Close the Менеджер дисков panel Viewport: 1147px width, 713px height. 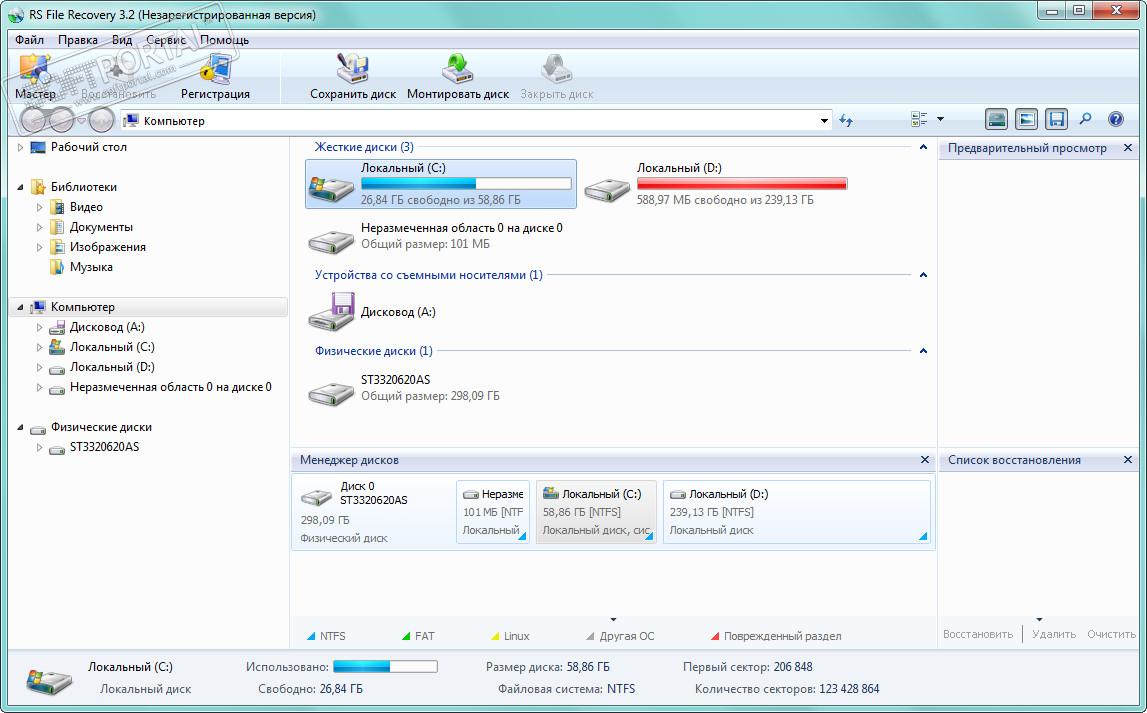(925, 460)
